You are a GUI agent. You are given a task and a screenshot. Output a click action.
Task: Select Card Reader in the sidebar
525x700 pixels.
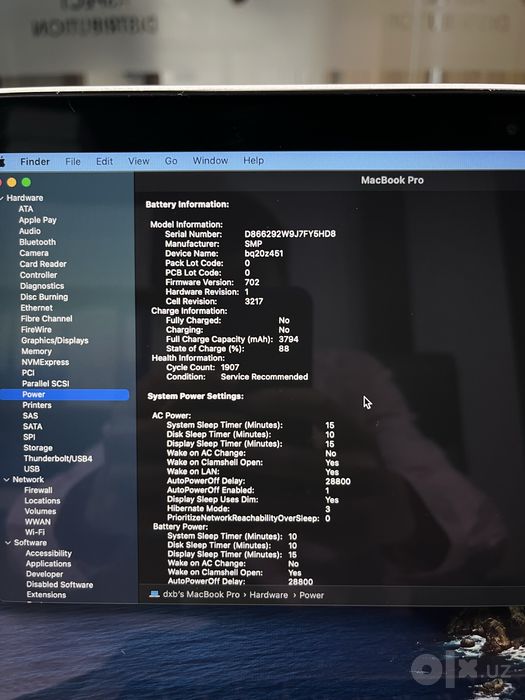43,264
